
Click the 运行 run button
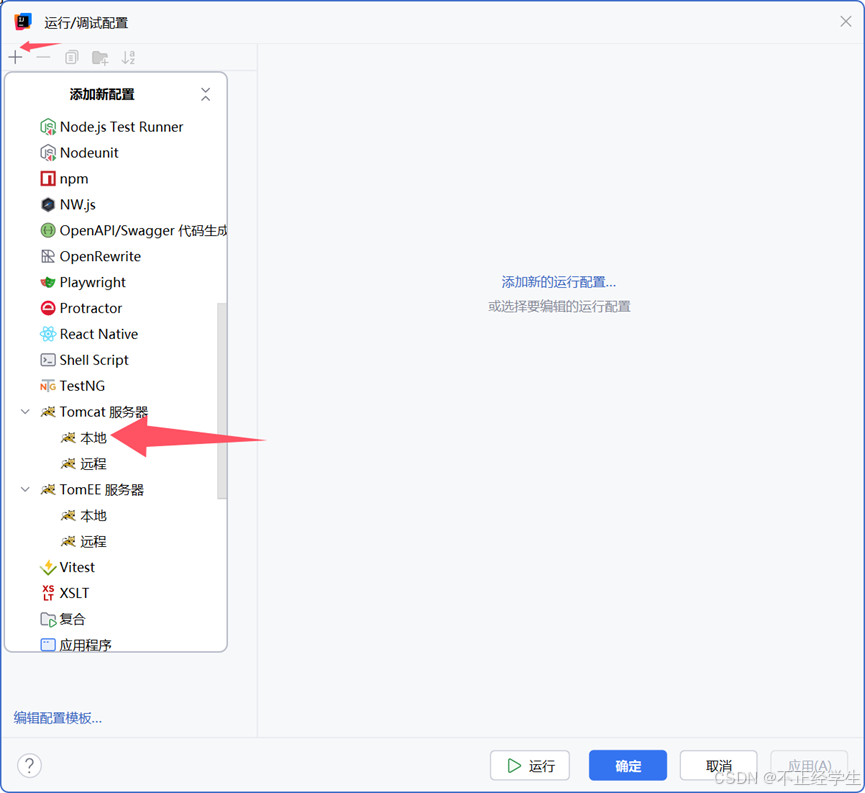(530, 765)
